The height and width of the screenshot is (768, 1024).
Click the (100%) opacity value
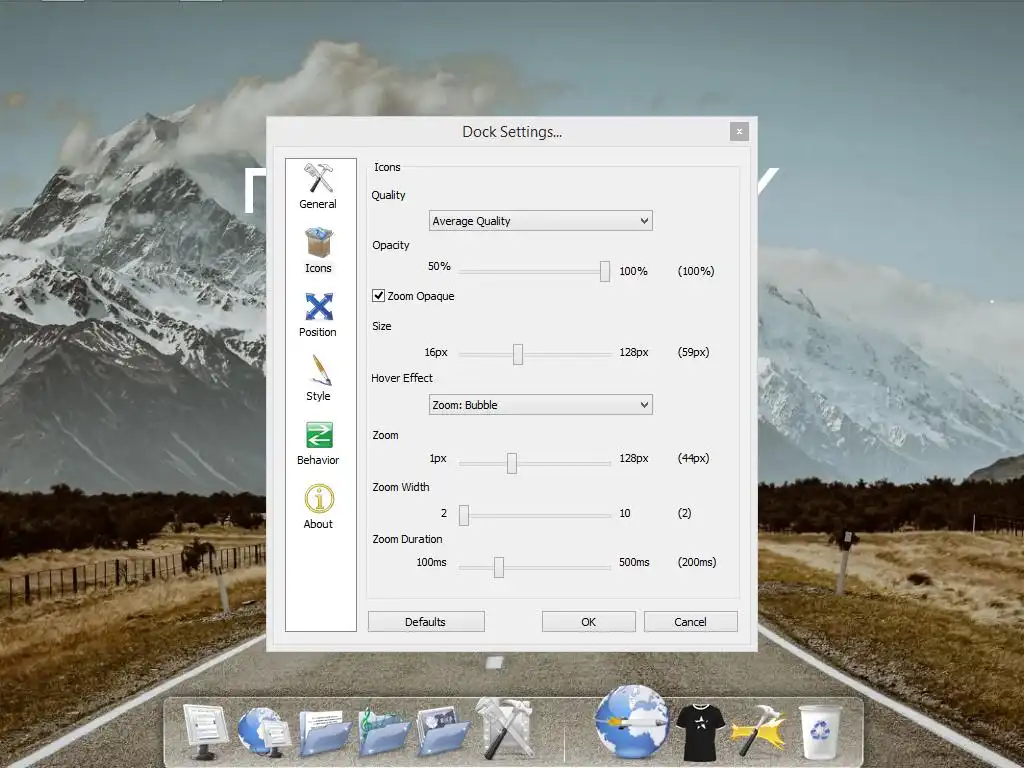click(x=696, y=271)
